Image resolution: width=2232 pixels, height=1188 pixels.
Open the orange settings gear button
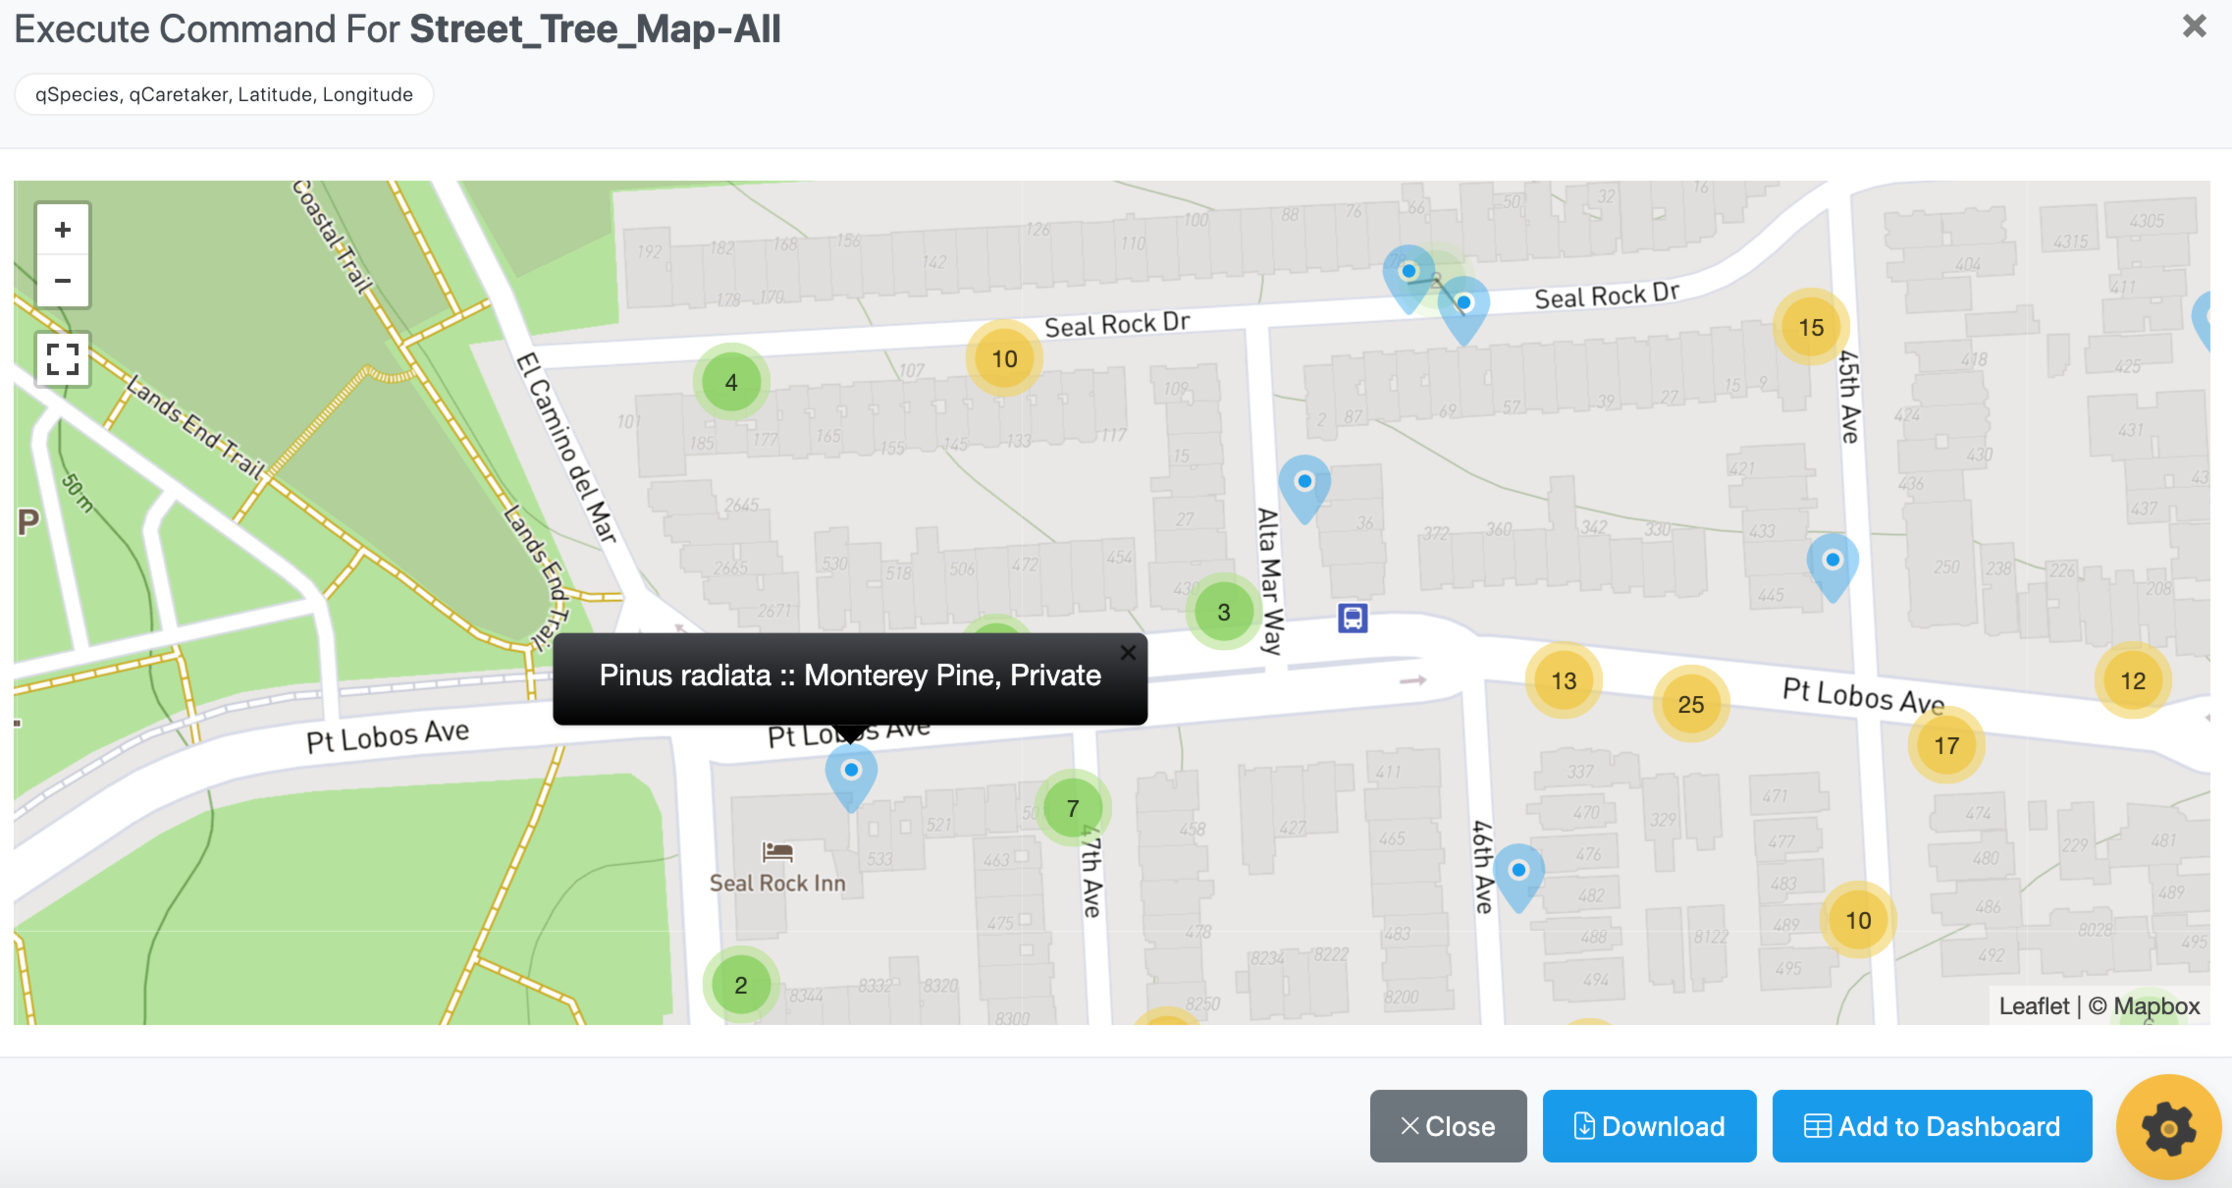2168,1127
